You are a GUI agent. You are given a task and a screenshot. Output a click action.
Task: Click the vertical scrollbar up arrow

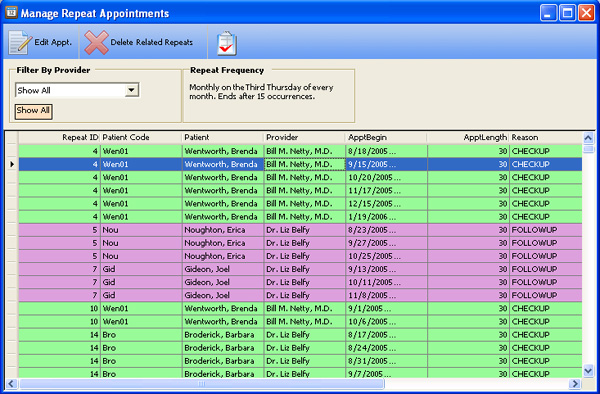[588, 138]
